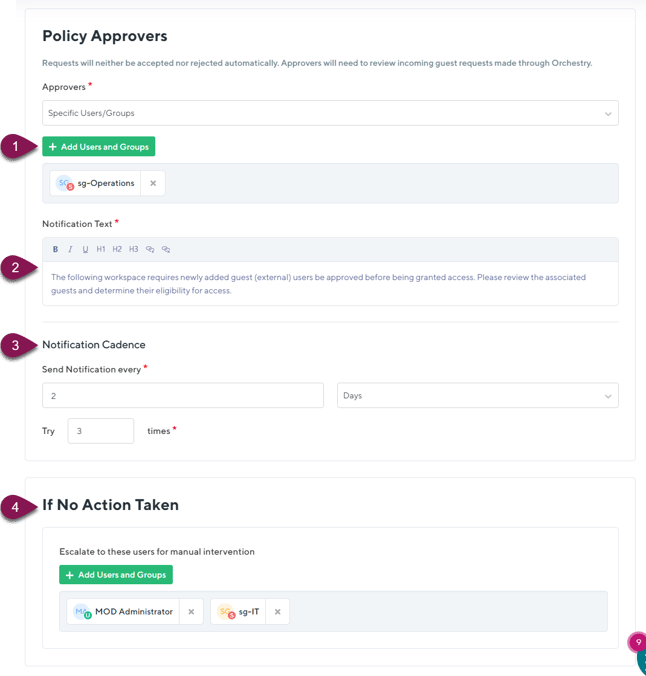Click inside the Notification Text body
646x676 pixels.
click(x=330, y=284)
